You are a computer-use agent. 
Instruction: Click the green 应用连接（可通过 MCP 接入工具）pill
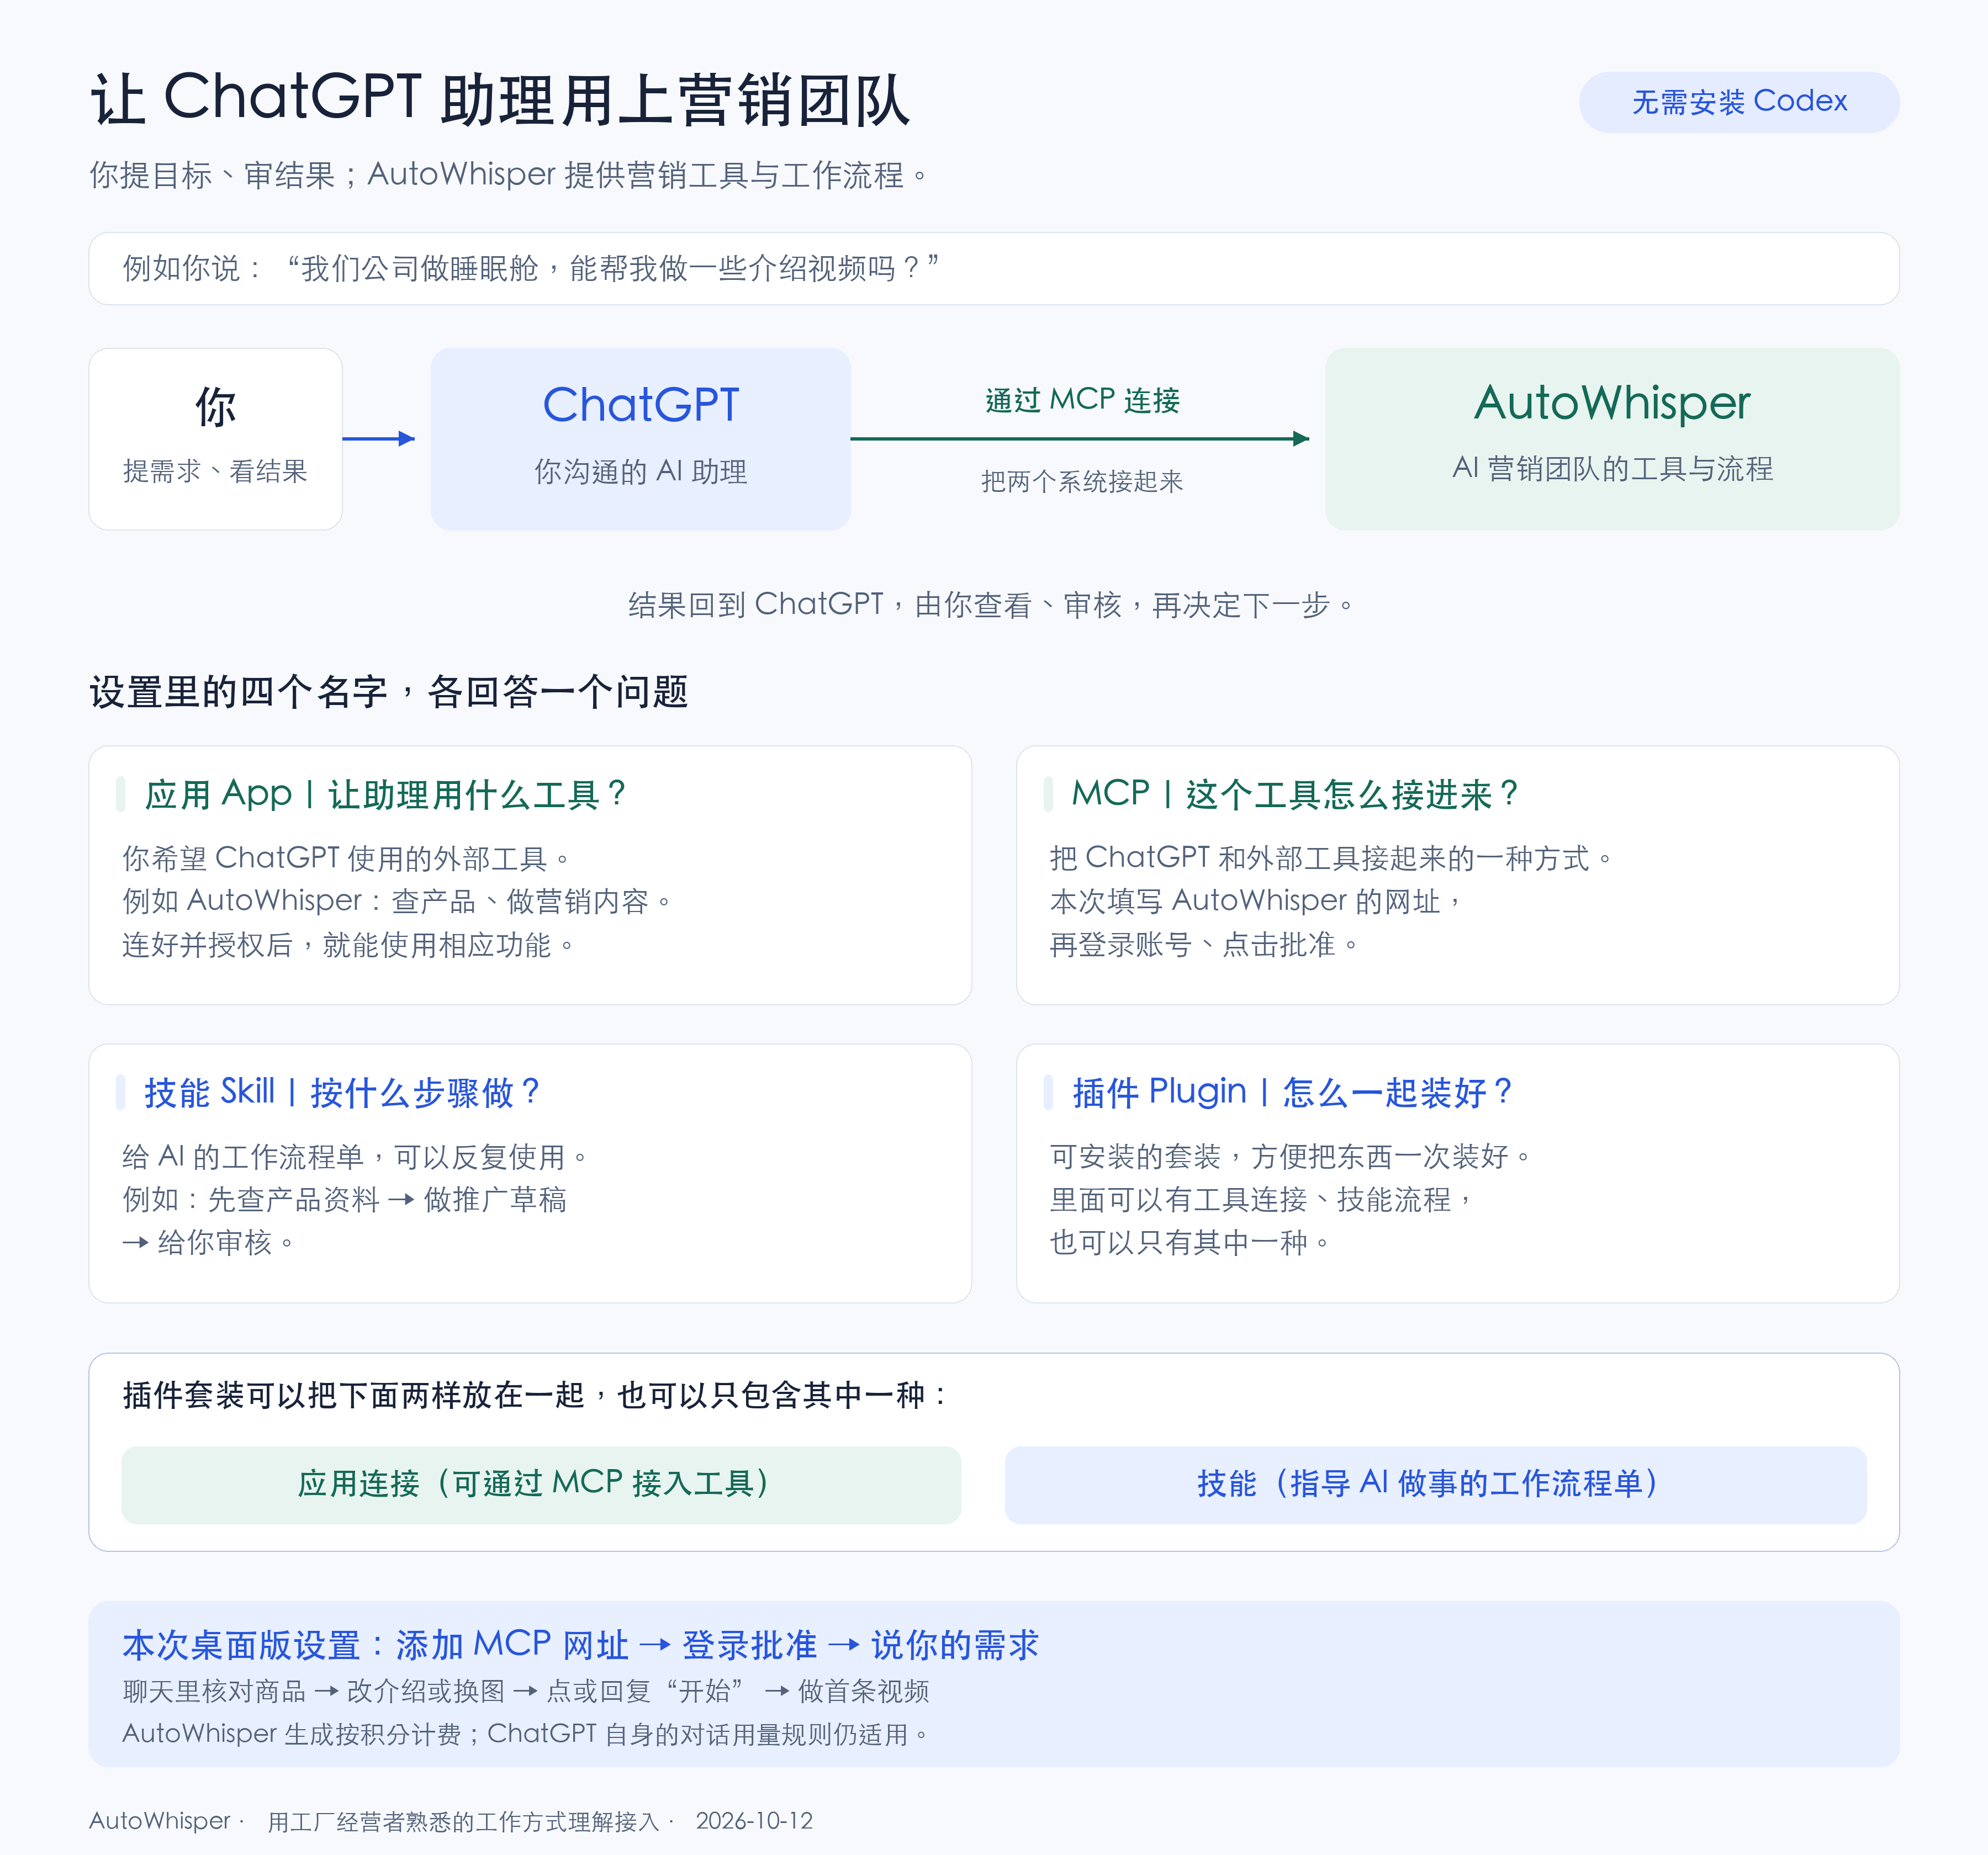click(x=541, y=1484)
